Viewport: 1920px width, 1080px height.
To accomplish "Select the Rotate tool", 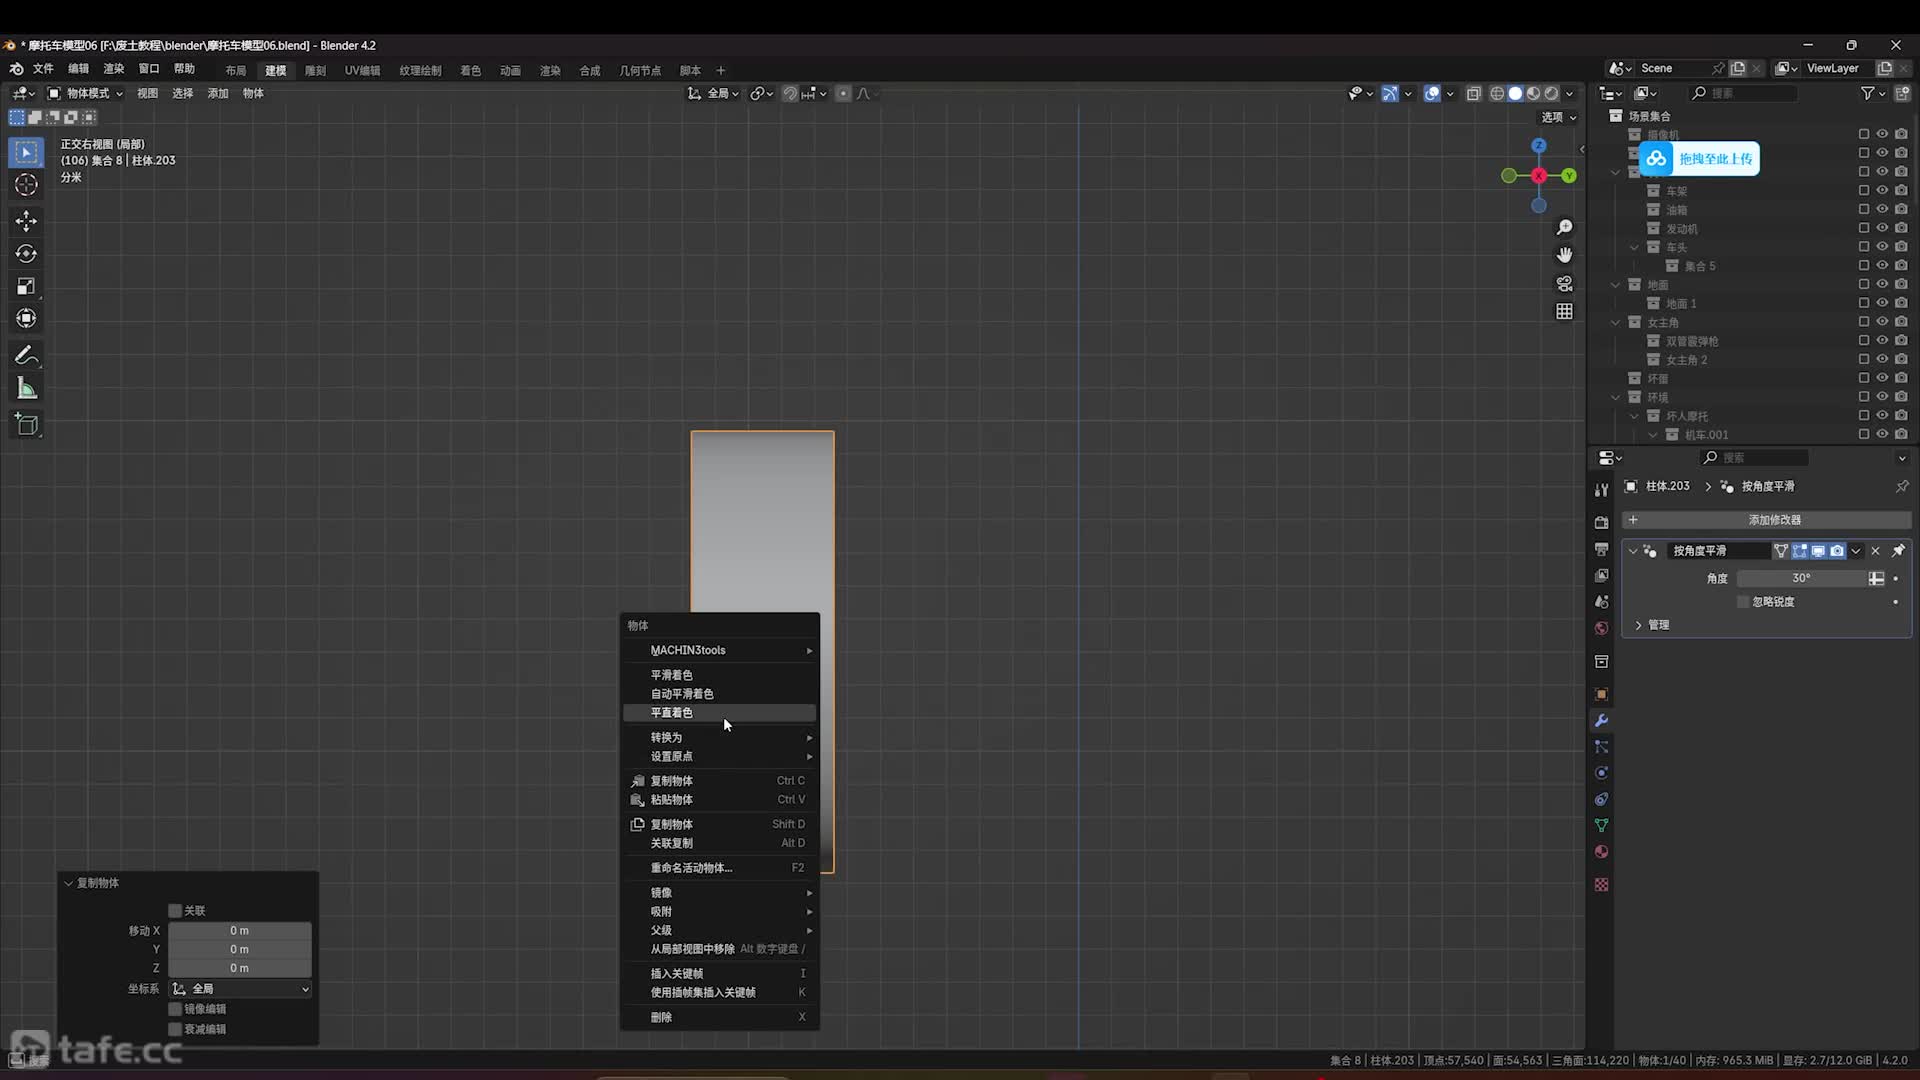I will tap(26, 254).
